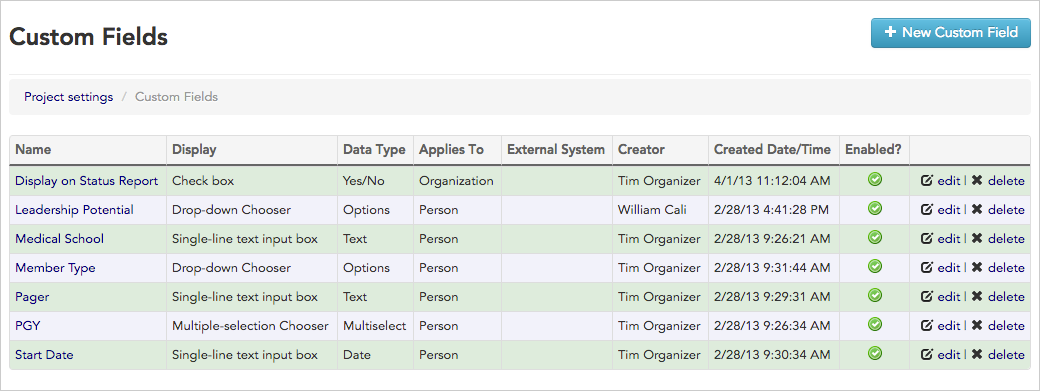The height and width of the screenshot is (391, 1040).
Task: Delete the PGY field
Action: 998,325
